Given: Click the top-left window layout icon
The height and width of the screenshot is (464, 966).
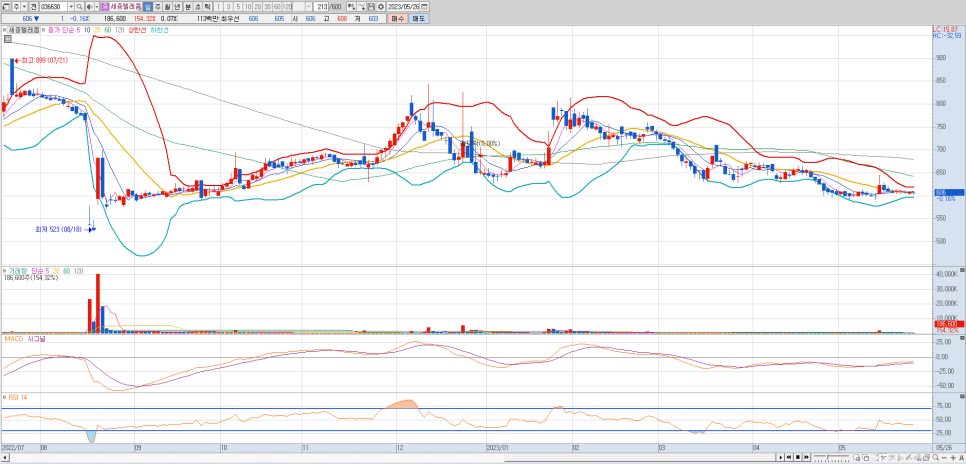Looking at the screenshot, I should tap(5, 6).
